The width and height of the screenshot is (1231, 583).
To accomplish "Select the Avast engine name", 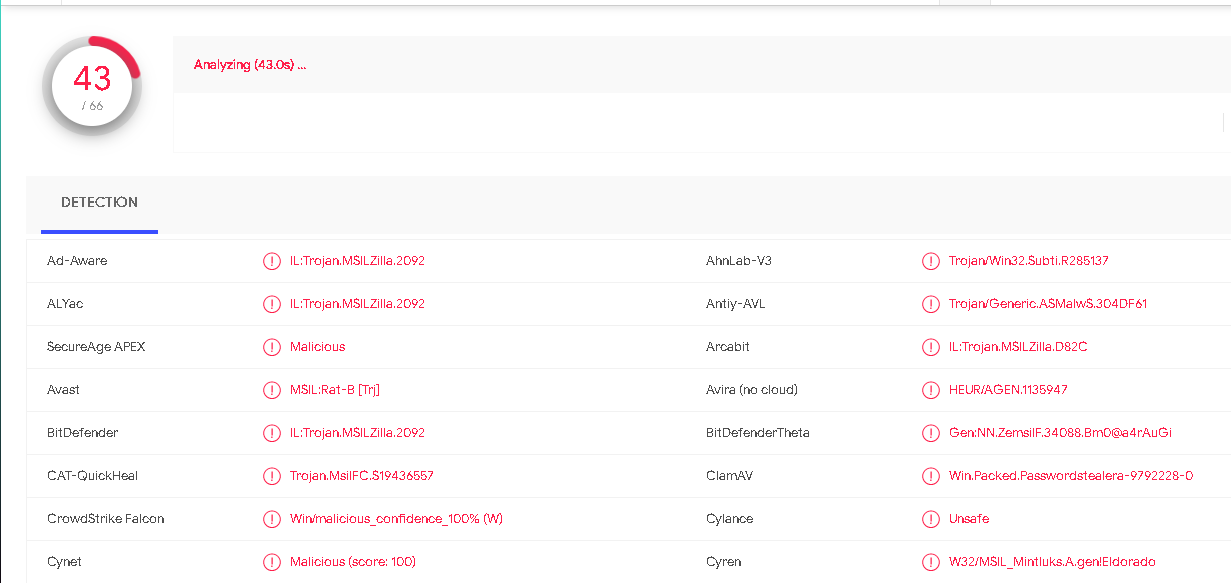I will (x=63, y=390).
